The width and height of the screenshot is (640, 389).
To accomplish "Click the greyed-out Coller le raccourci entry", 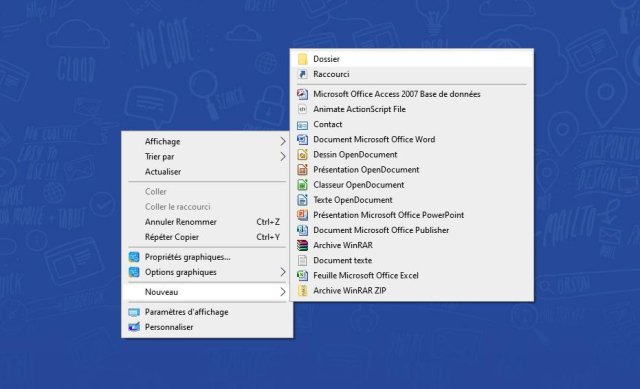I will click(x=207, y=207).
